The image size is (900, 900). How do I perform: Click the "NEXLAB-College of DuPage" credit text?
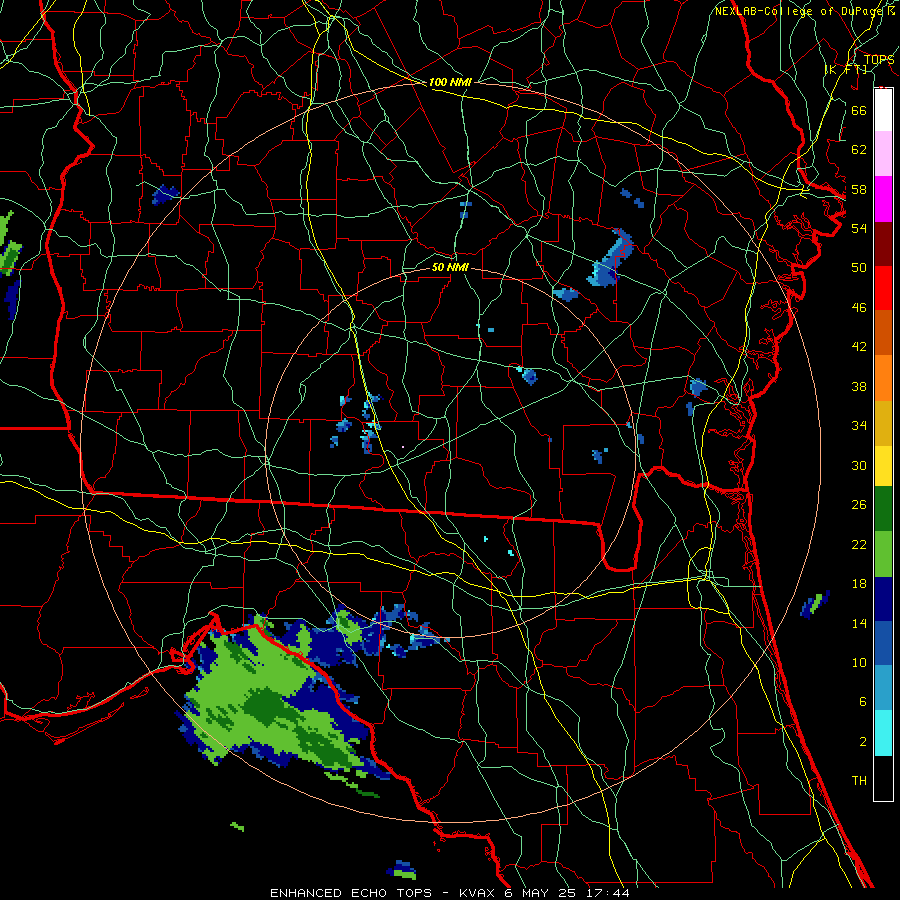click(801, 11)
